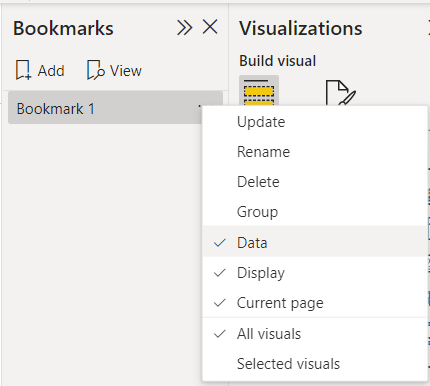Click the Build visual label
Screen dimensions: 430x386
(277, 61)
